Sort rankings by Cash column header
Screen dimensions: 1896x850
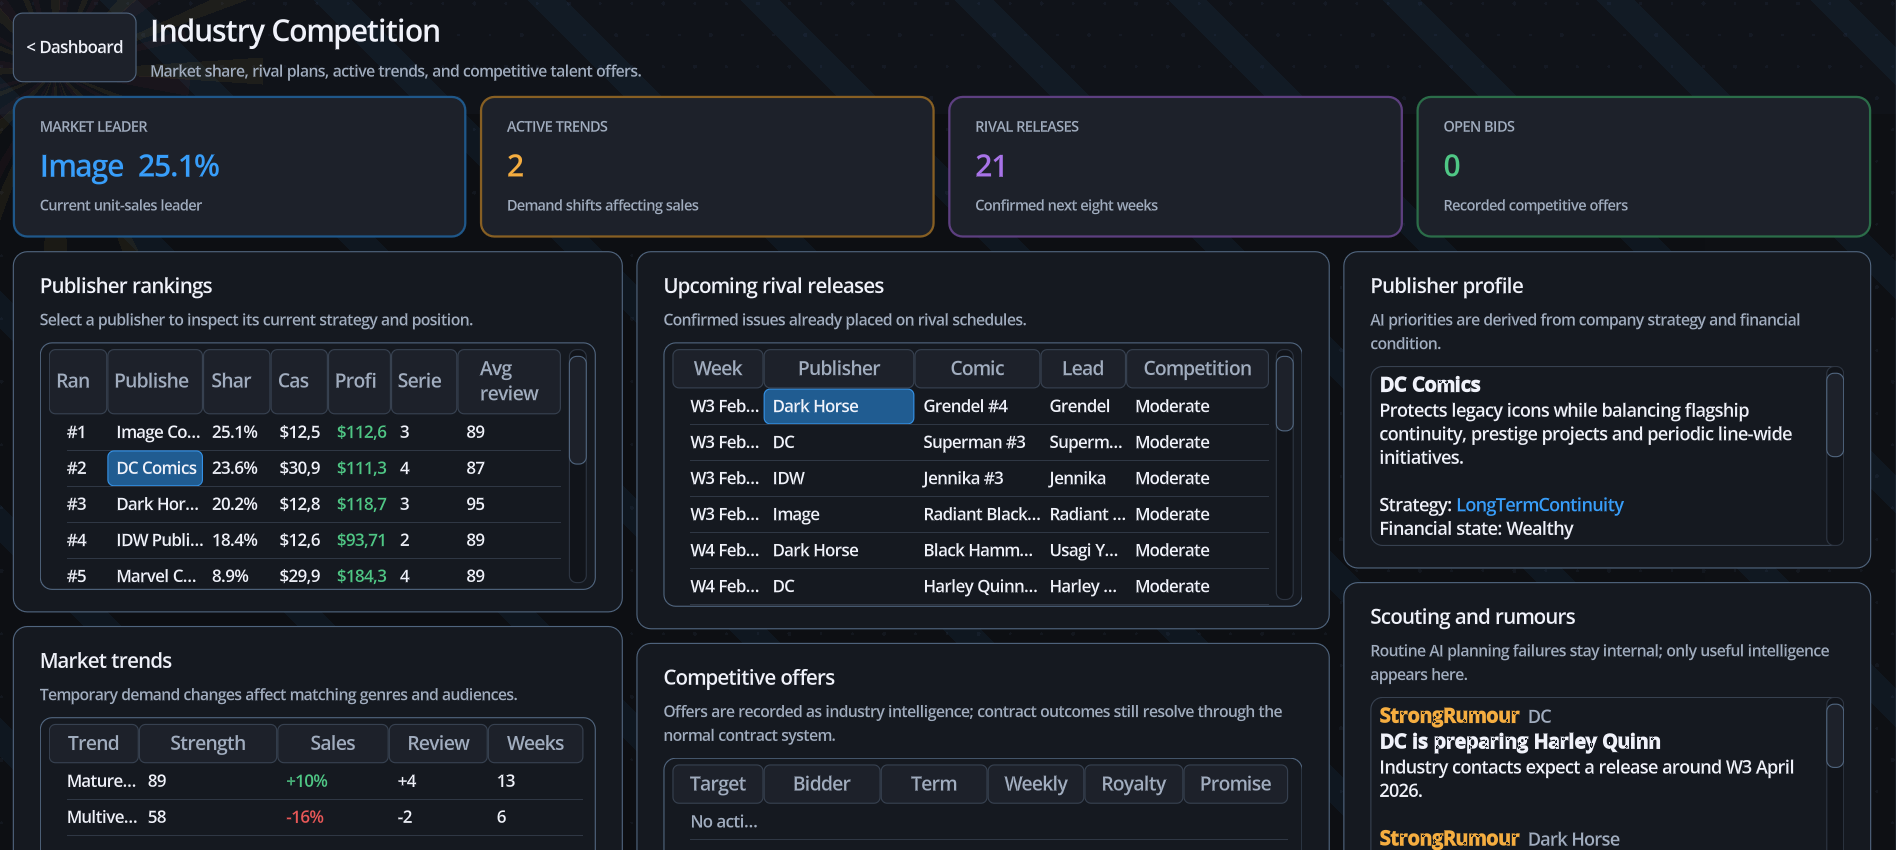pyautogui.click(x=298, y=381)
